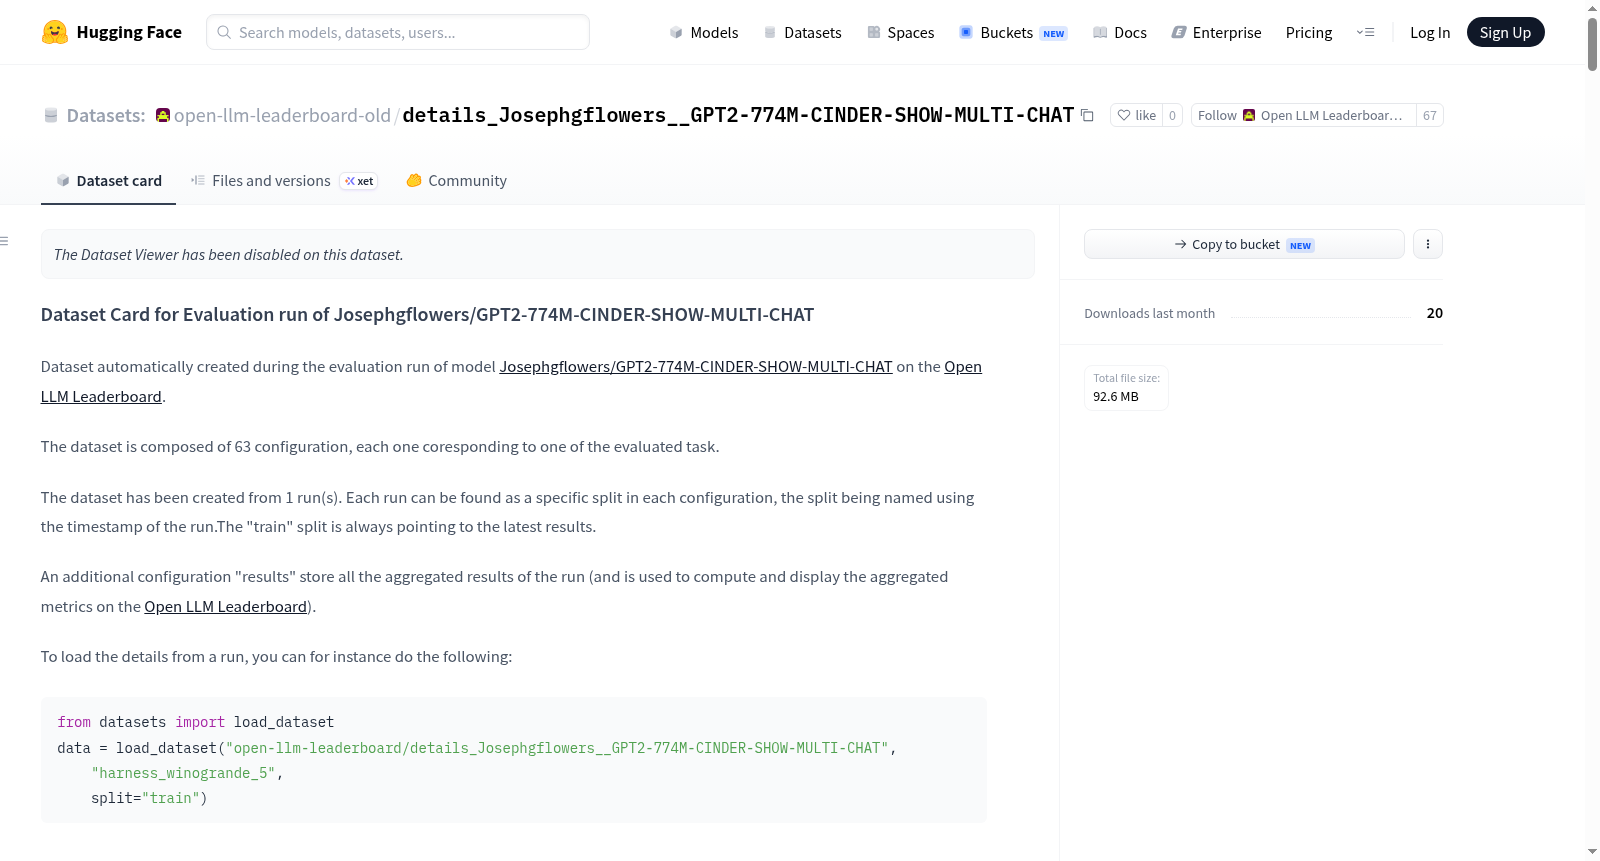Click the 'Dataset Viewer has been disabled' notice
This screenshot has width=1600, height=861.
click(x=537, y=255)
